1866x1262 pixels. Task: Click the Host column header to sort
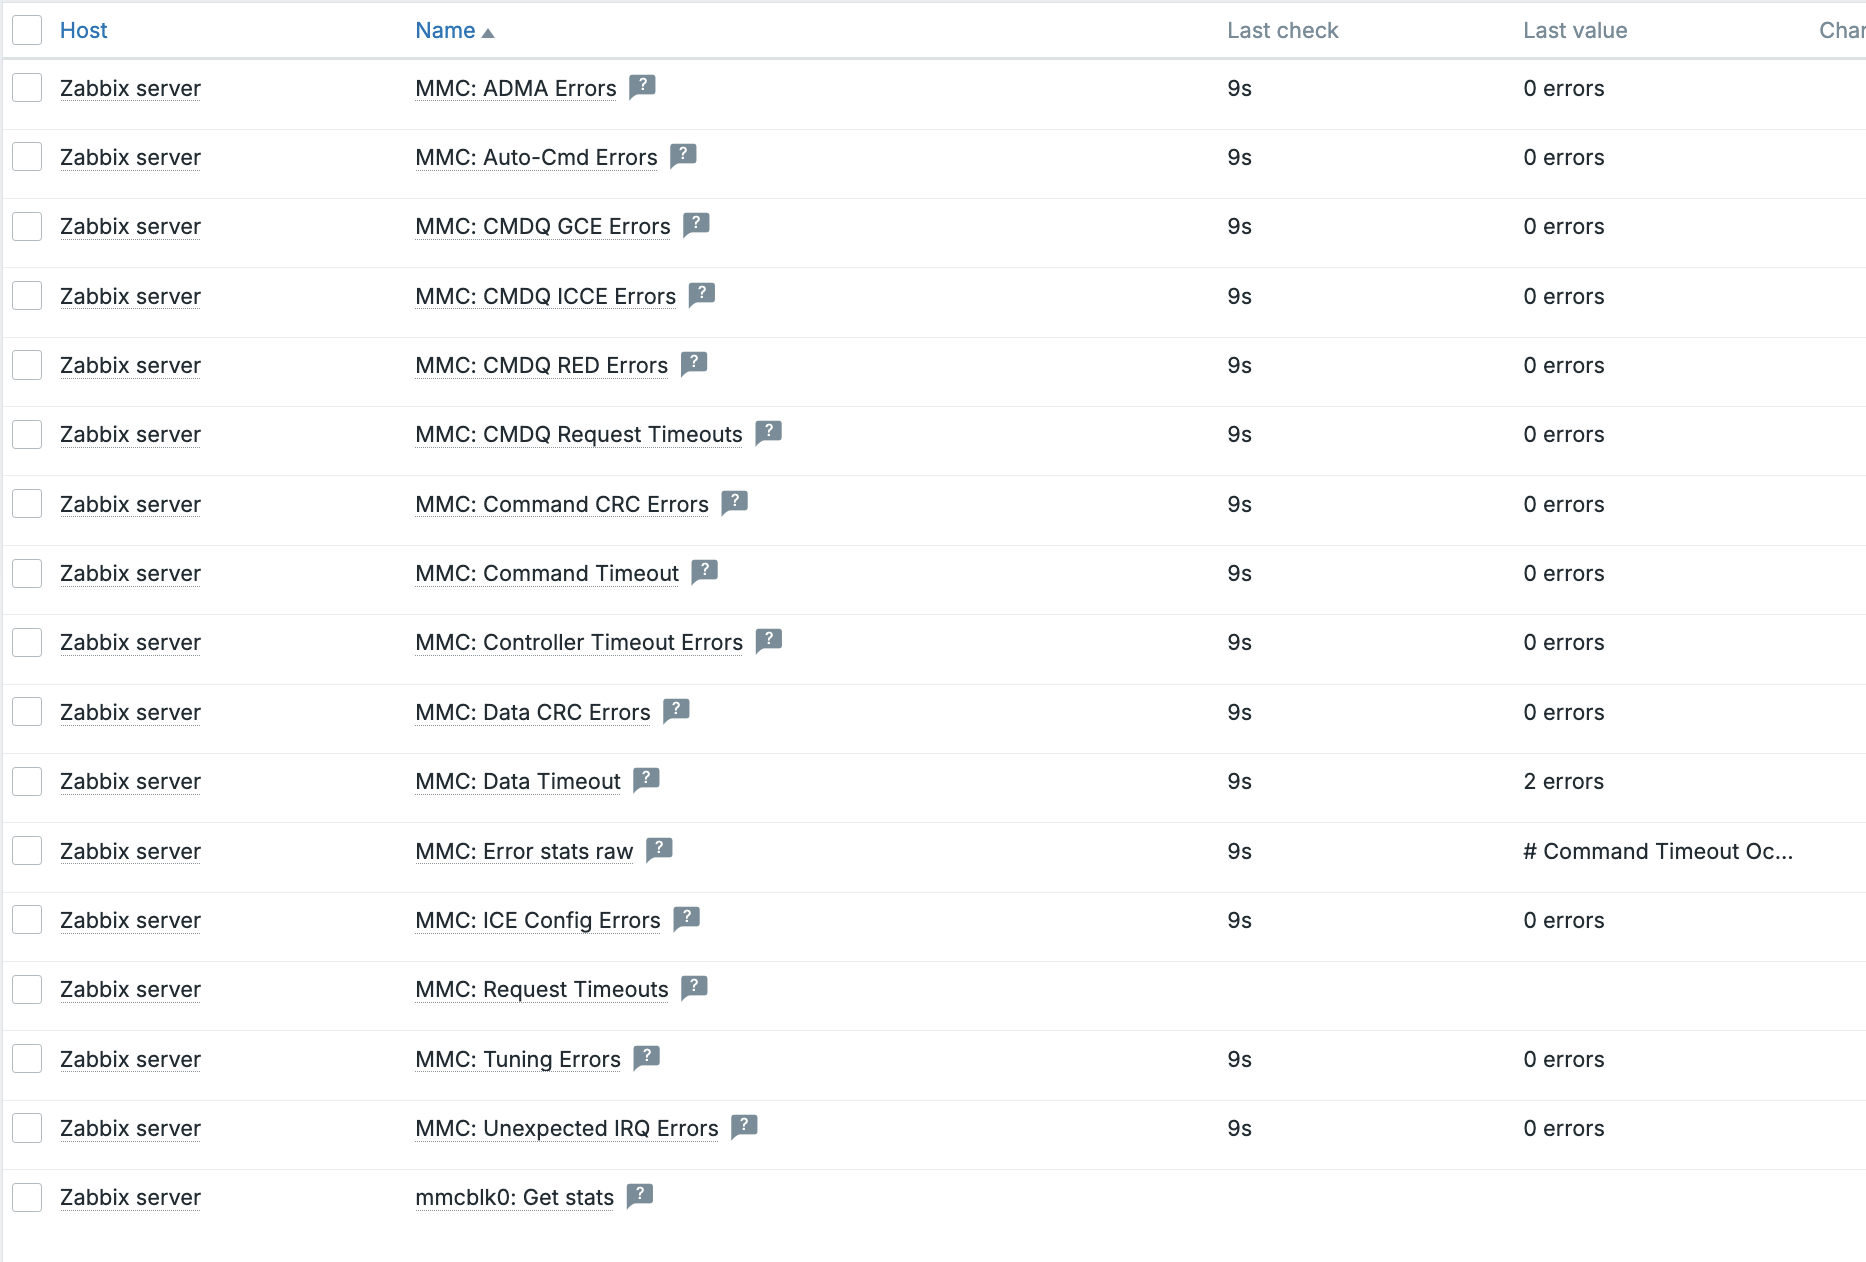pyautogui.click(x=83, y=31)
